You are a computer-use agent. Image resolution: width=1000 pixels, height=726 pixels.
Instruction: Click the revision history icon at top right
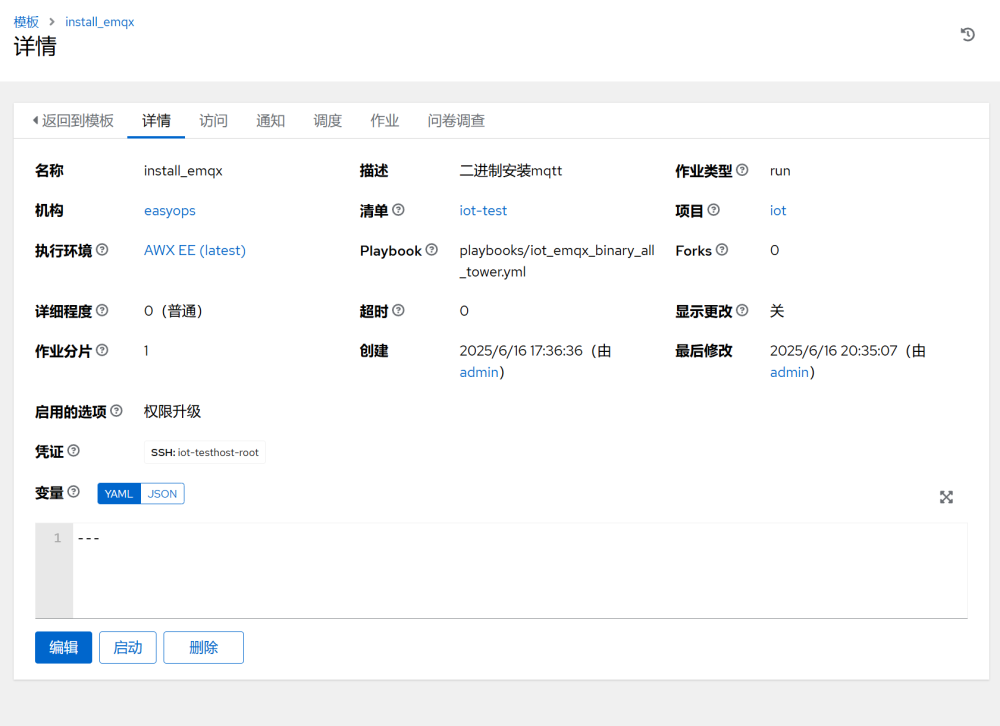966,34
